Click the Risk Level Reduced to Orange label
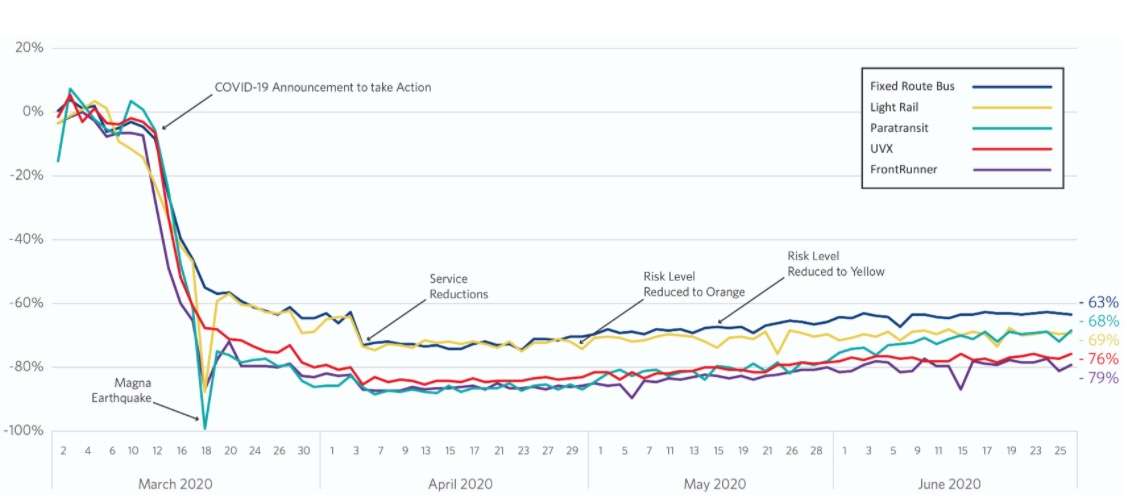 coord(694,284)
